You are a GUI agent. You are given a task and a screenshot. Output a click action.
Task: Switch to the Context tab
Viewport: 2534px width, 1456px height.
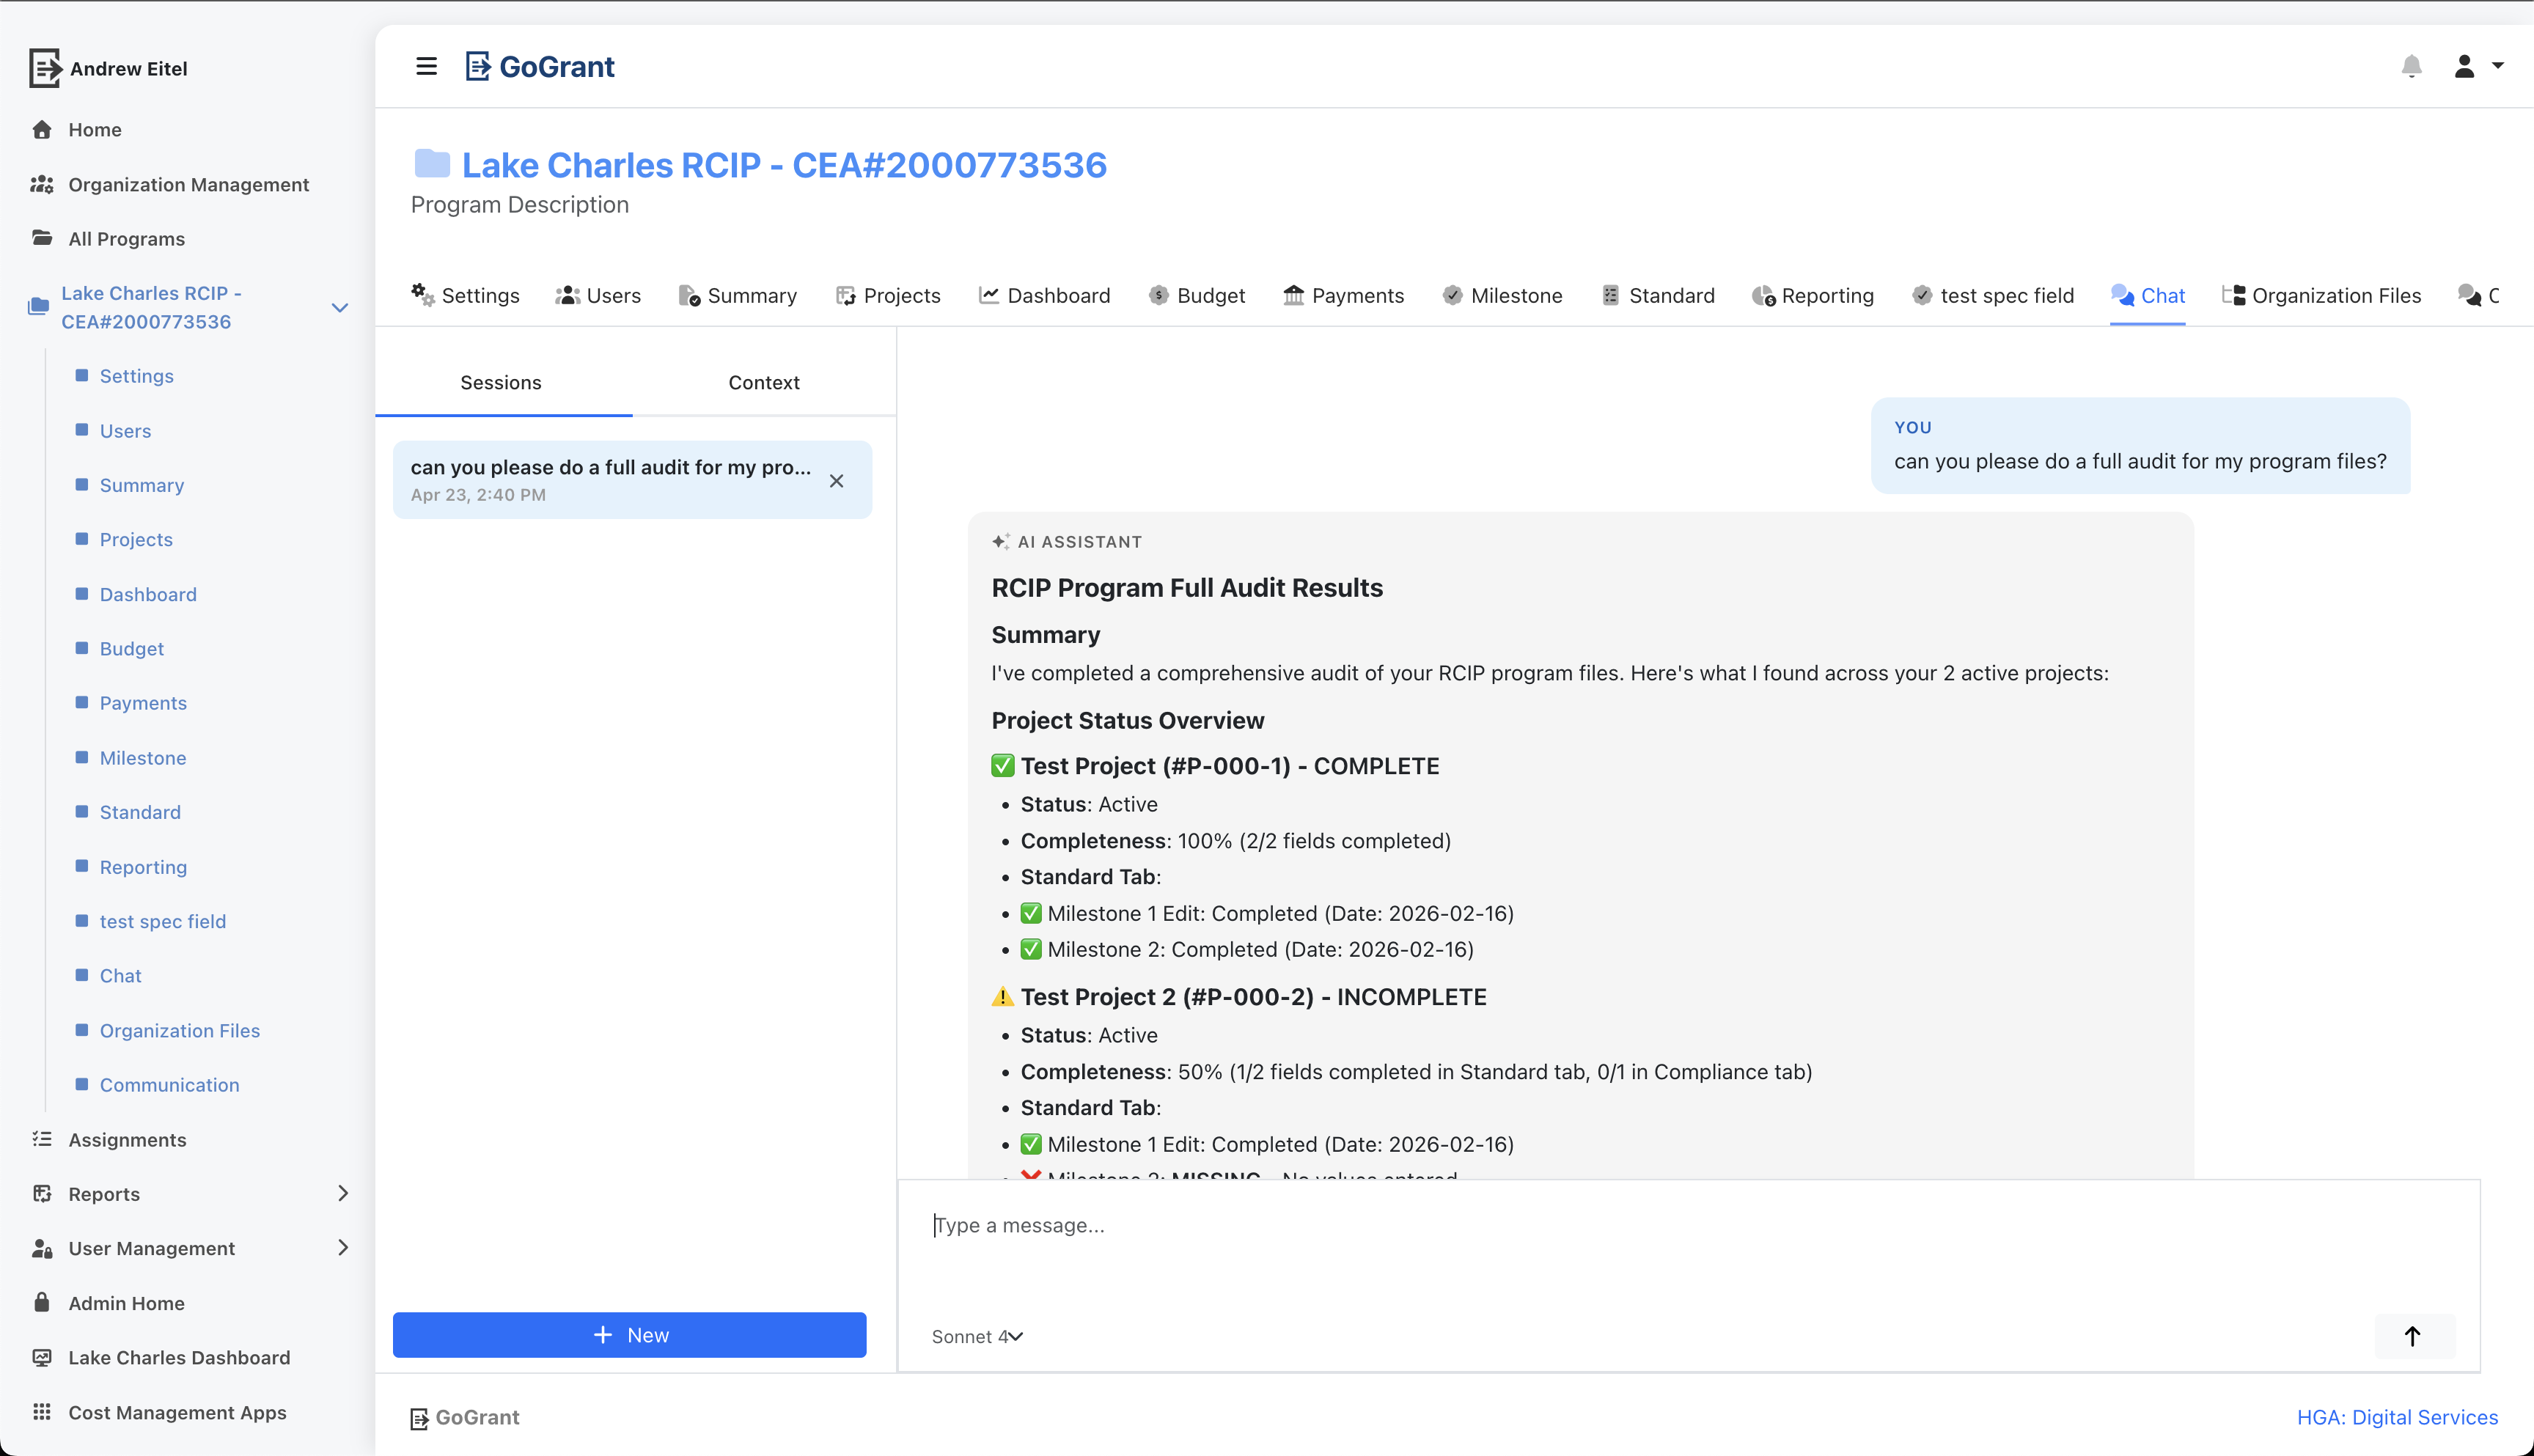763,382
